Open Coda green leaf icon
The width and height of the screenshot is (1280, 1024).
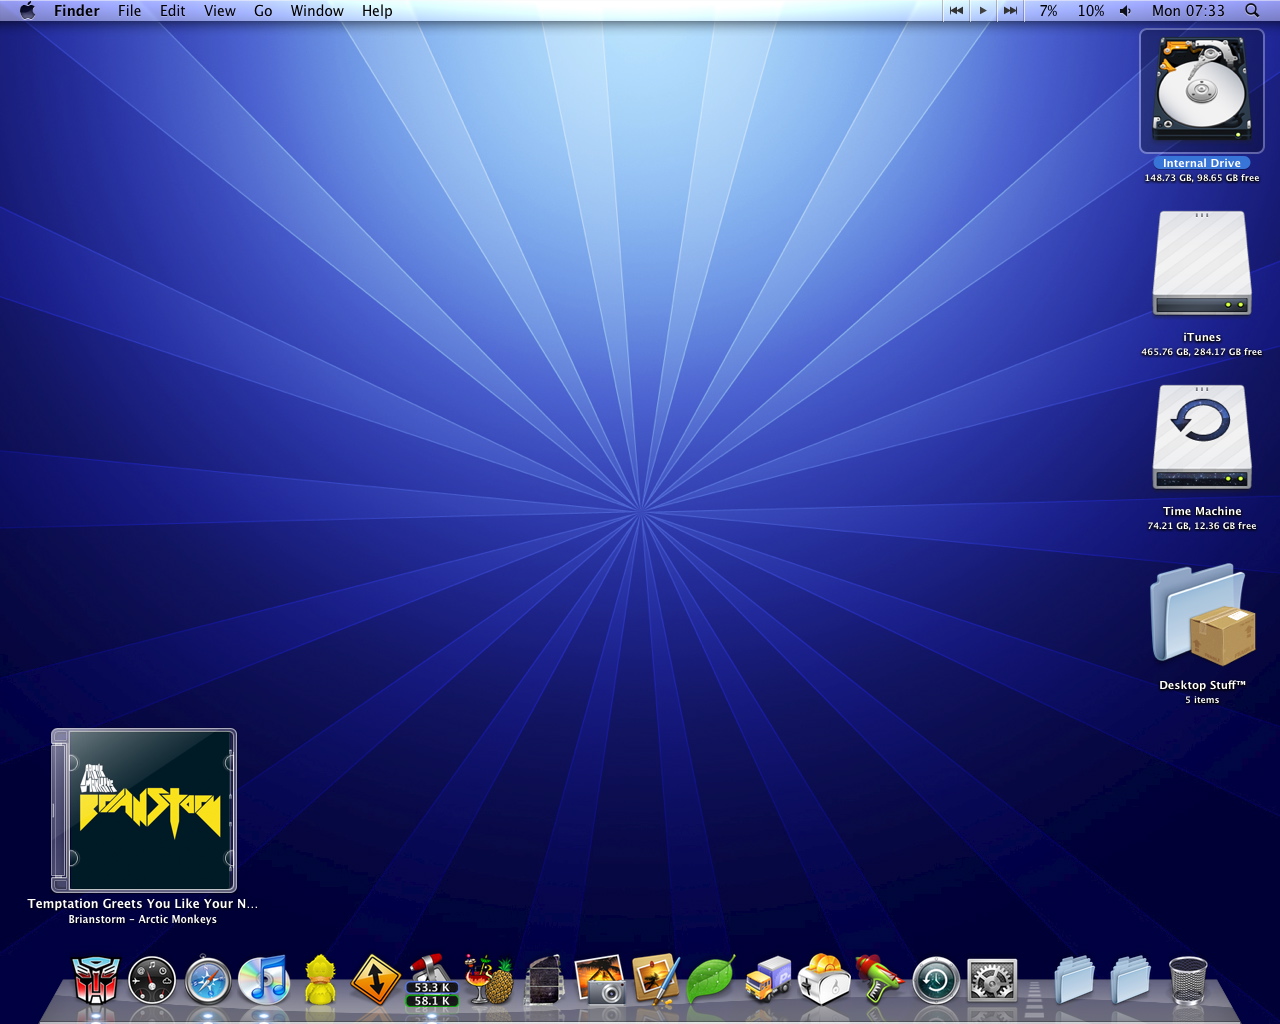(x=712, y=979)
